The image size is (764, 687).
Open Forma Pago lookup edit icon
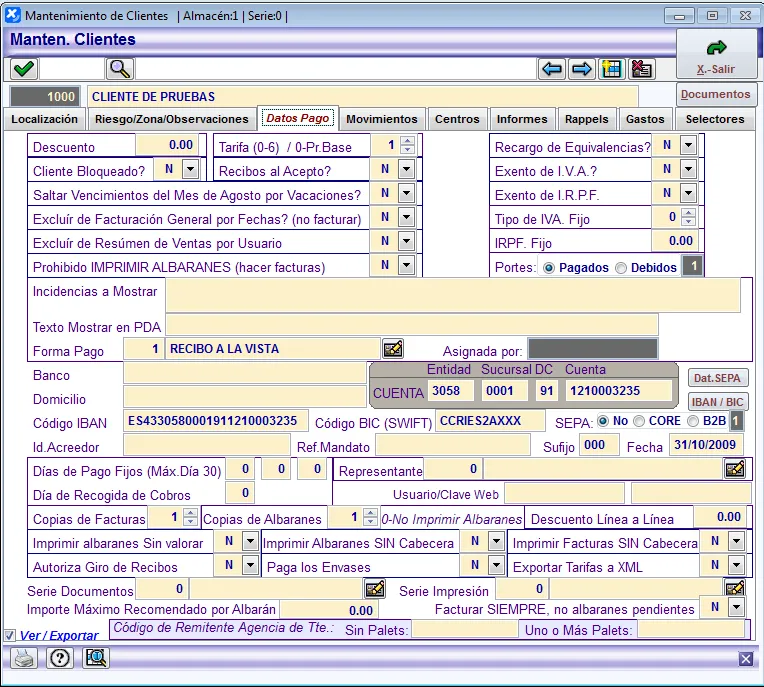(394, 349)
